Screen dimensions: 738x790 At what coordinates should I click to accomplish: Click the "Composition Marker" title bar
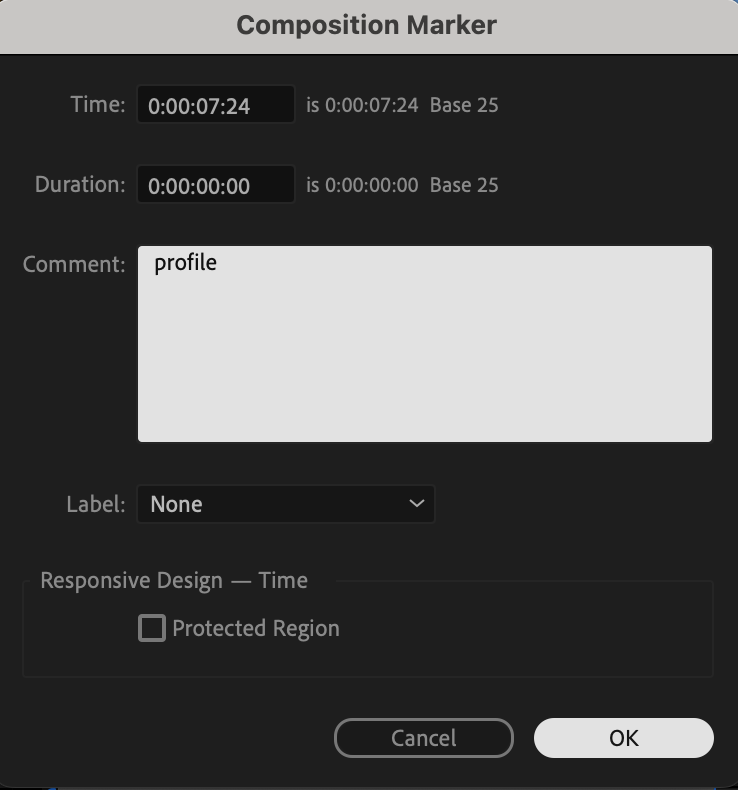pyautogui.click(x=367, y=25)
